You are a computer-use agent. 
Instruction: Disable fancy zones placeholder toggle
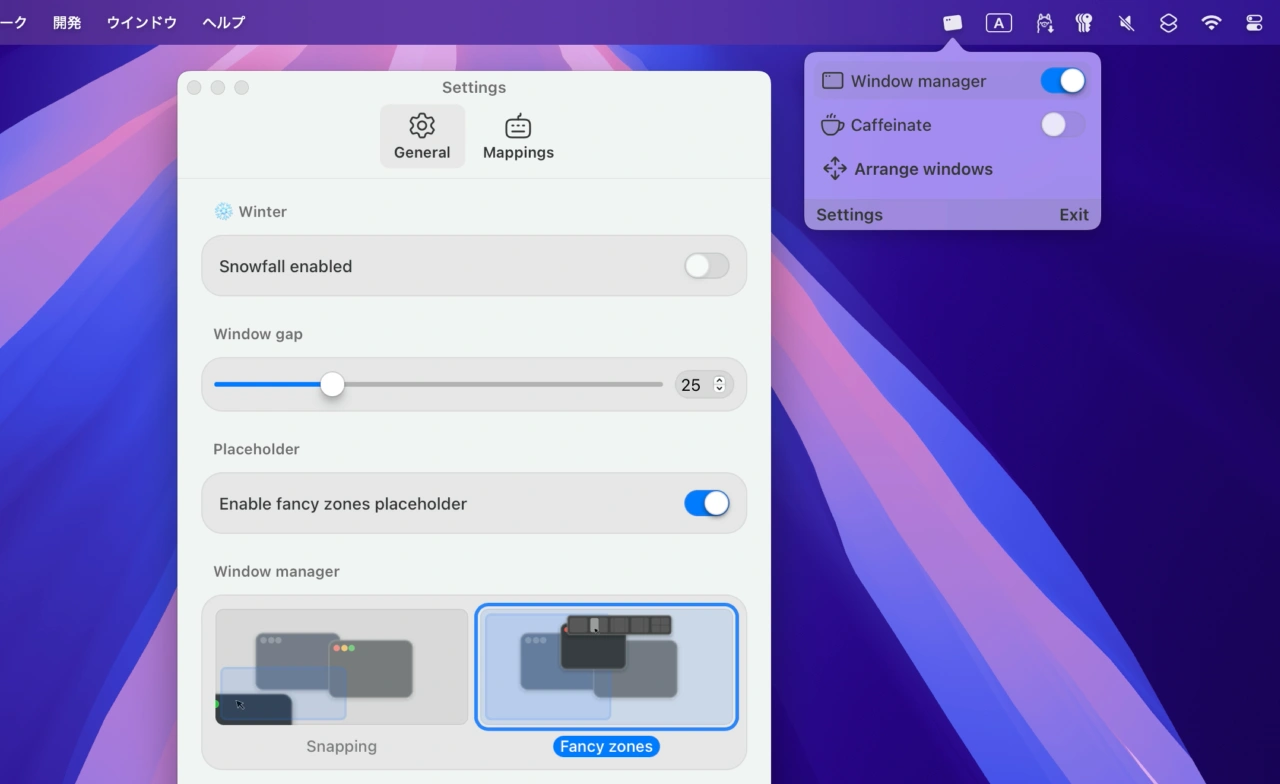point(706,504)
